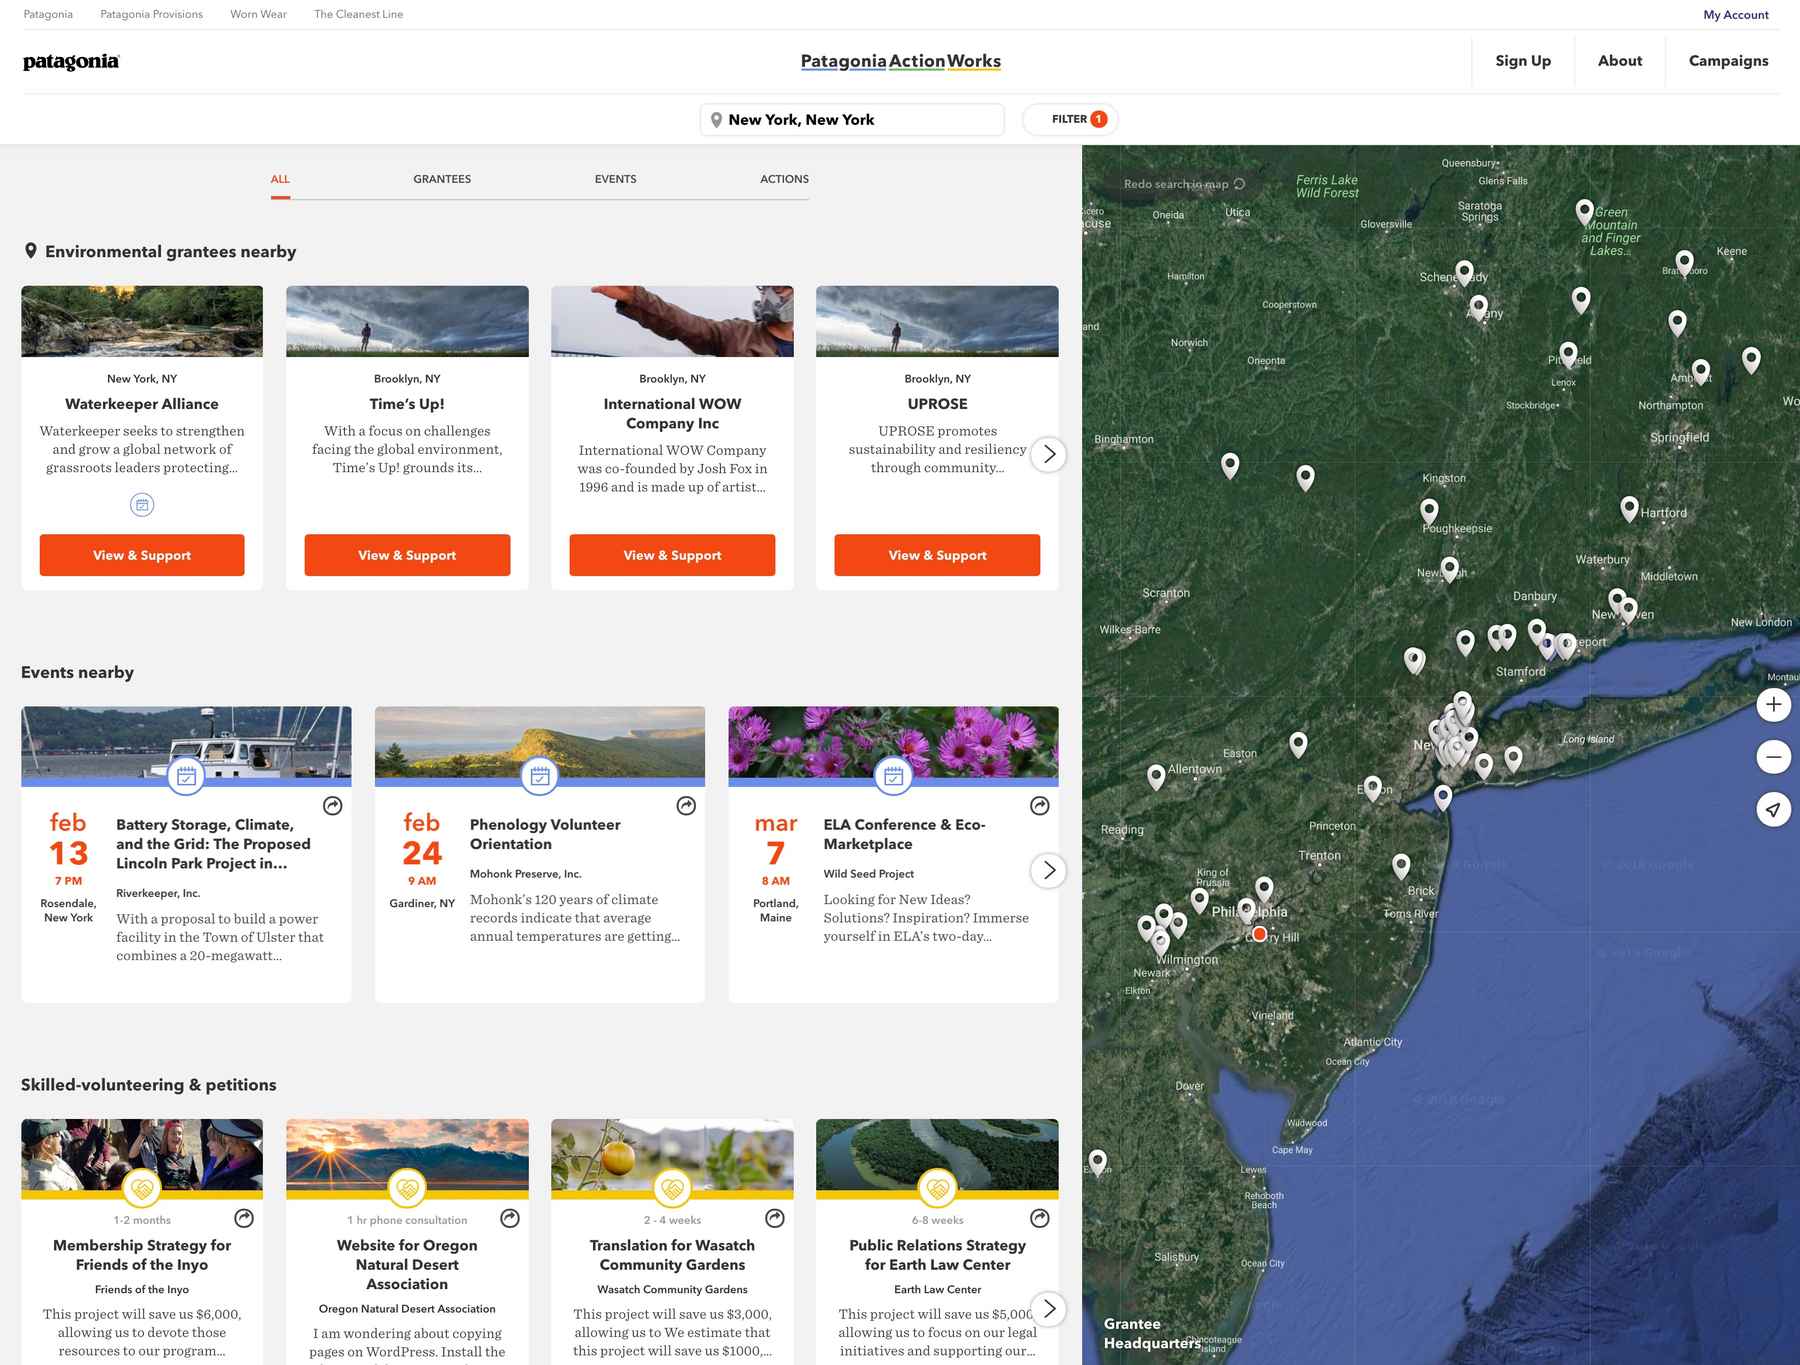
Task: Open the Sign Up page
Action: [x=1523, y=61]
